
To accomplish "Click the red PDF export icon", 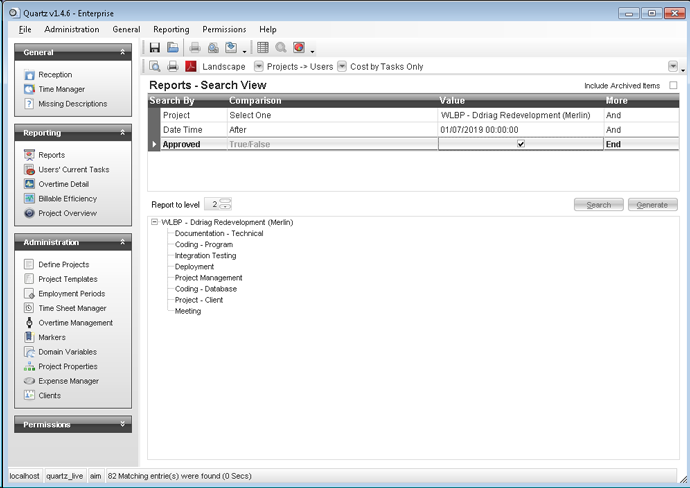I will click(x=191, y=67).
